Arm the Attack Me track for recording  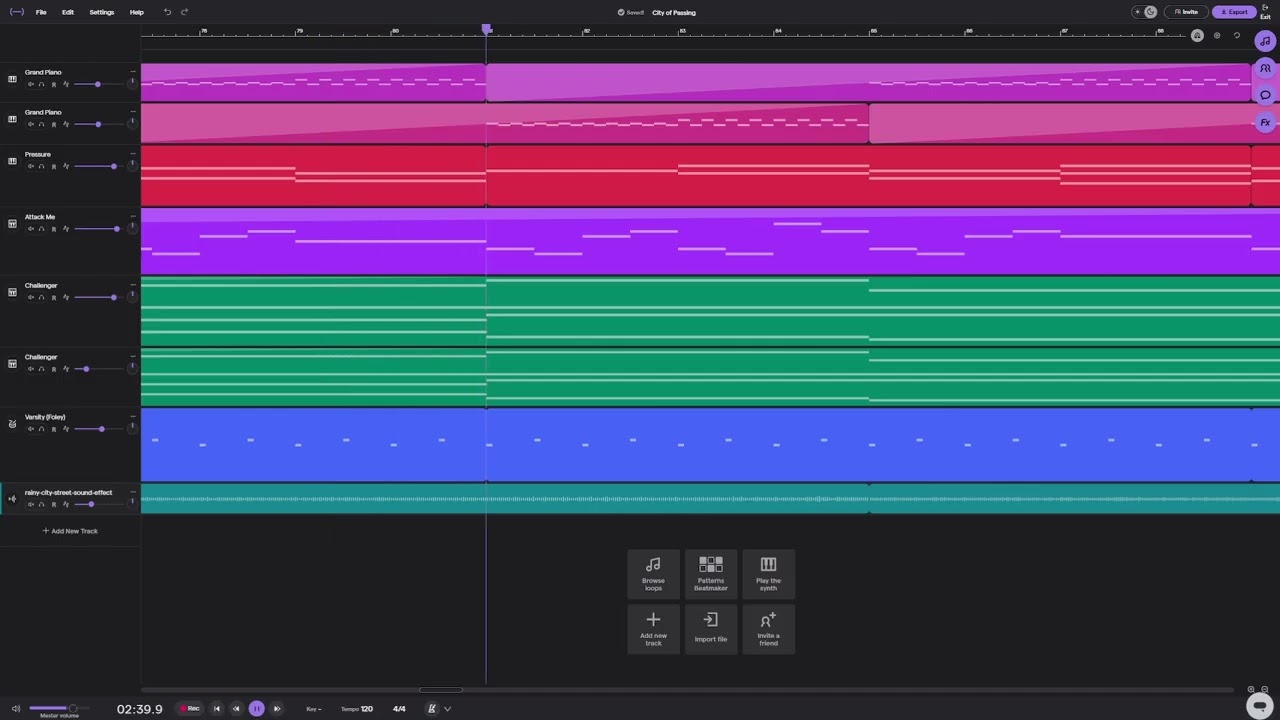(x=54, y=229)
